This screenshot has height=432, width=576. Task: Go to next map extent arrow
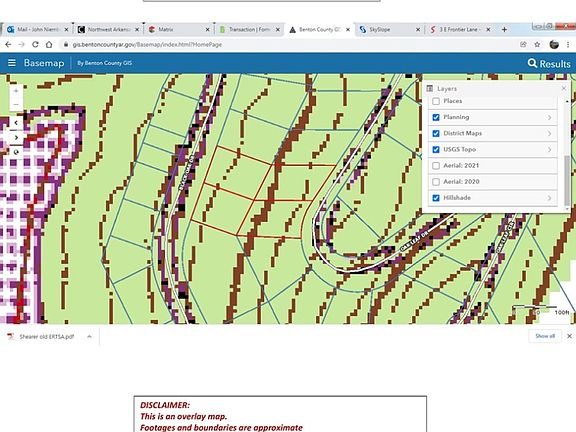[16, 137]
